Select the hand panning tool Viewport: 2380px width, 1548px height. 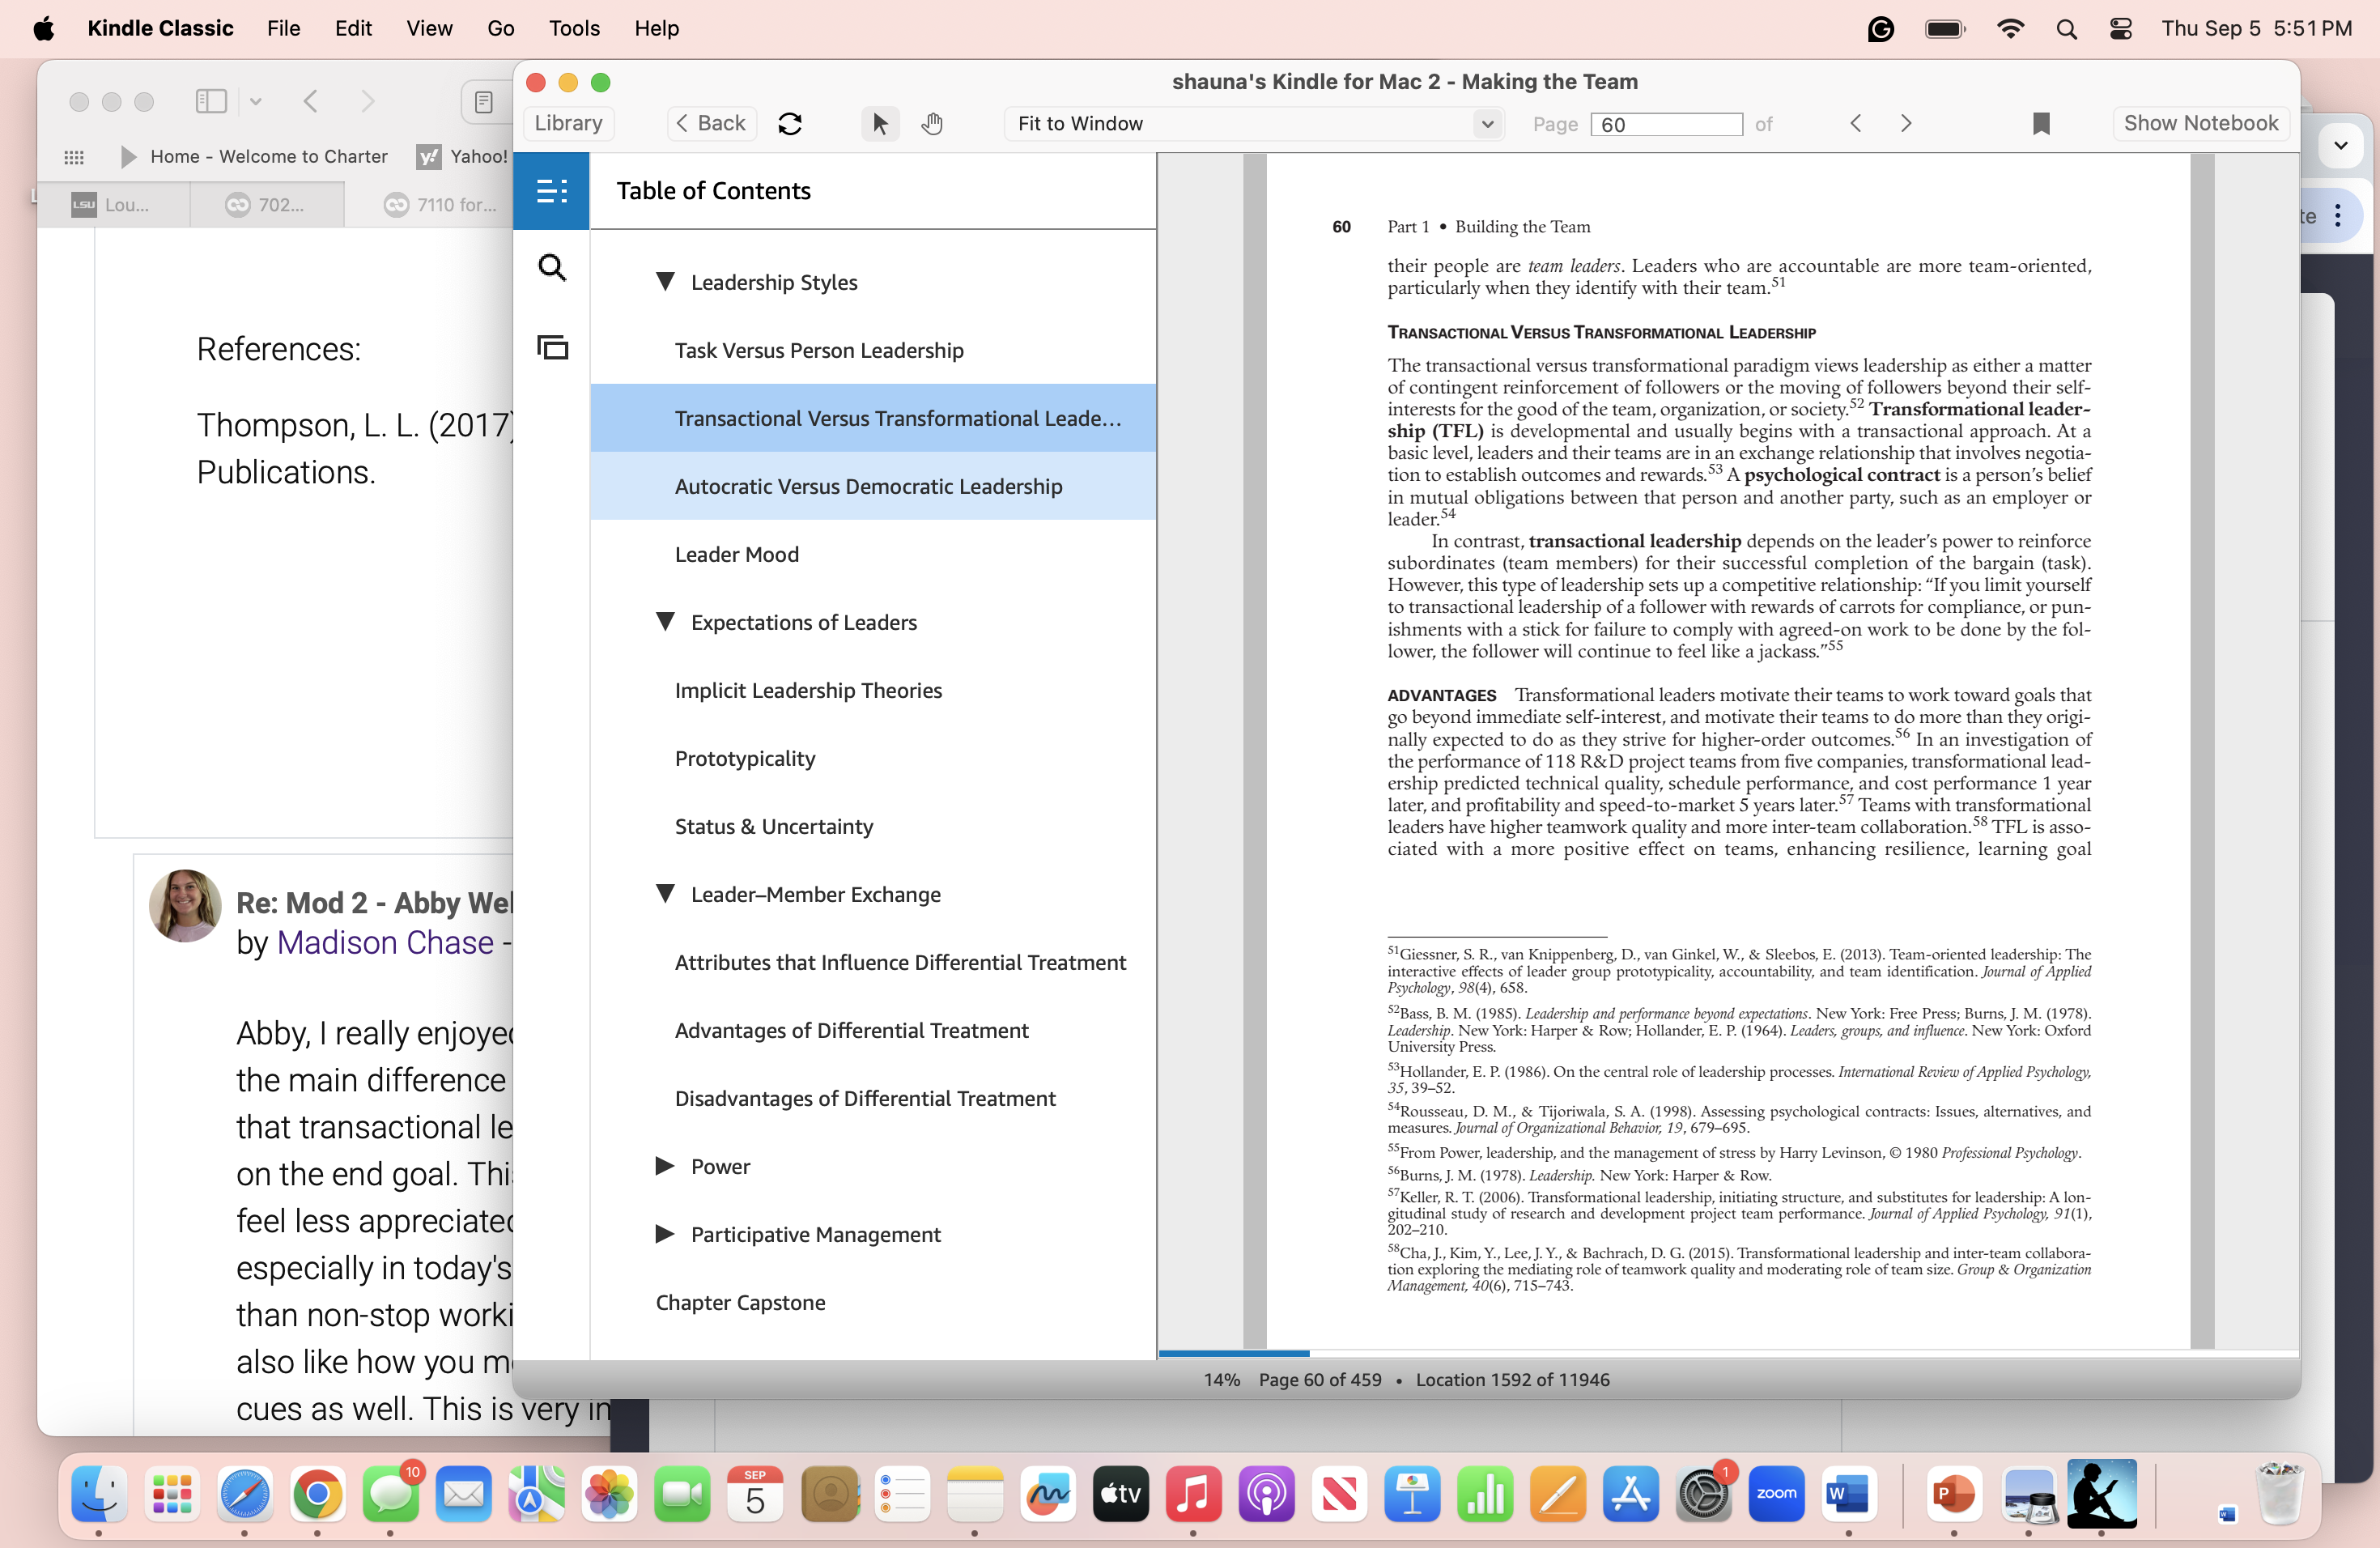[932, 123]
